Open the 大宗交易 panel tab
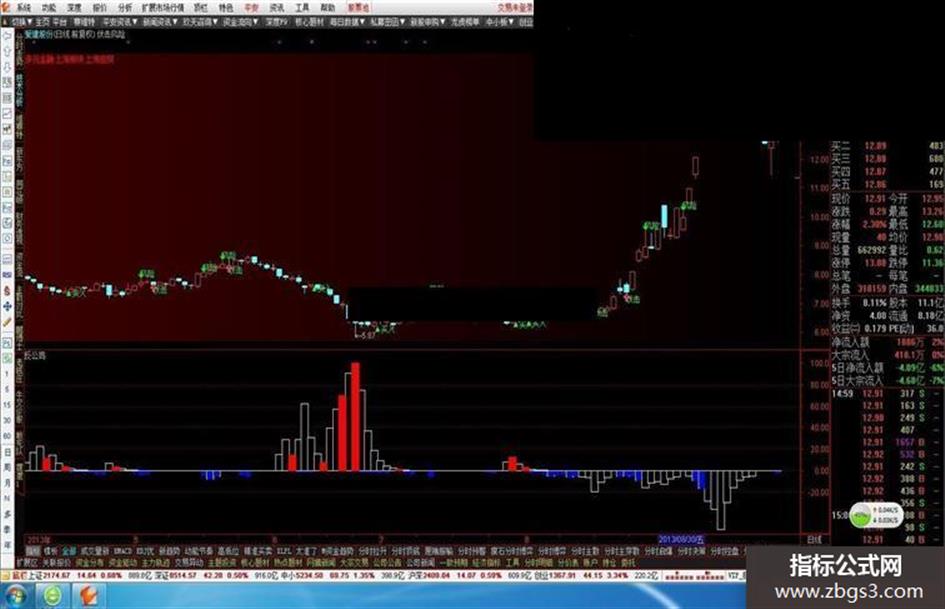 (354, 563)
